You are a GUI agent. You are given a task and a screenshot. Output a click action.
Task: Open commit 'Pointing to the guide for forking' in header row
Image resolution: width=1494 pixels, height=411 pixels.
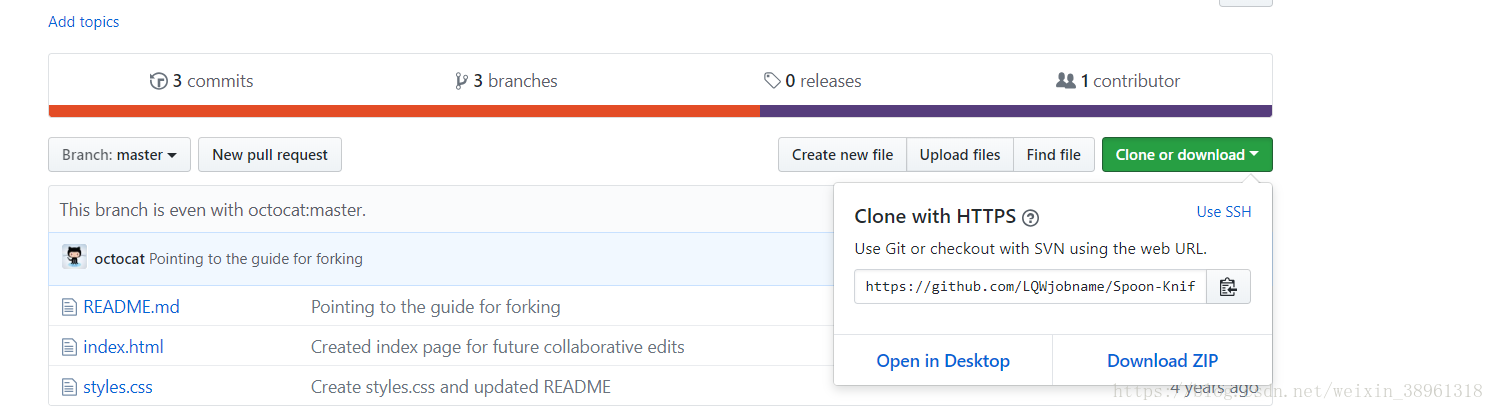pos(256,259)
